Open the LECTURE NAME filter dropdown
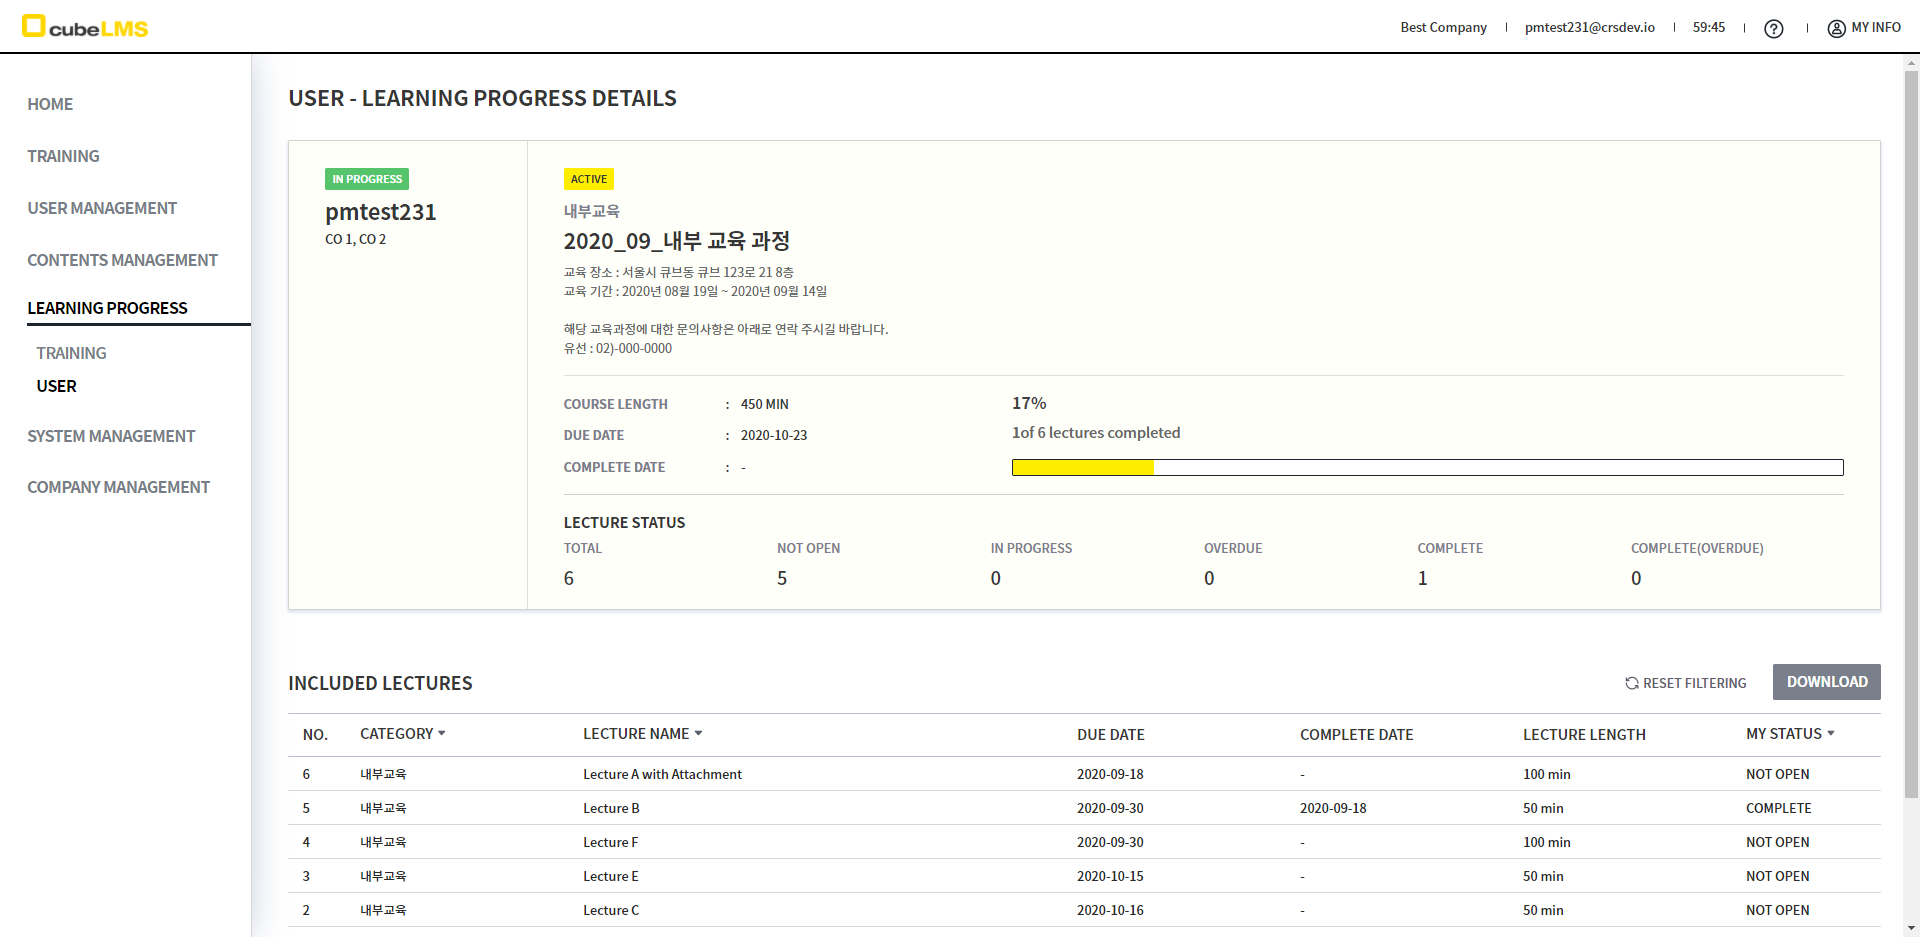1920x937 pixels. click(x=698, y=734)
